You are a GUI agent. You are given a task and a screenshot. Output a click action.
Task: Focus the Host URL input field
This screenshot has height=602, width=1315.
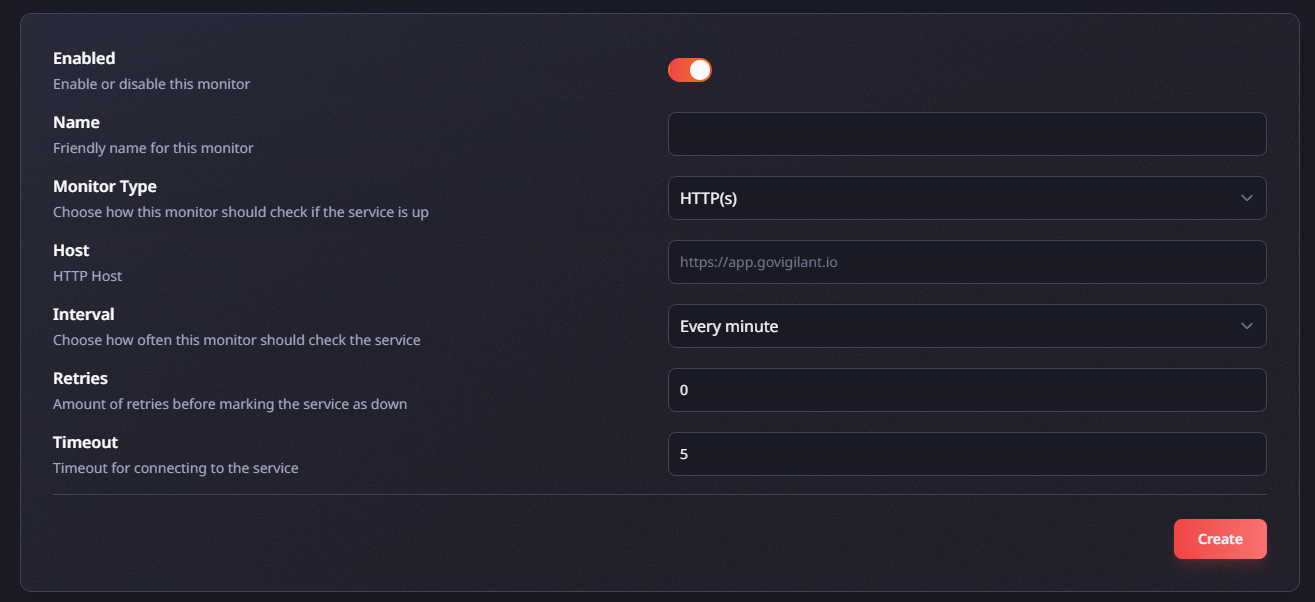coord(966,262)
